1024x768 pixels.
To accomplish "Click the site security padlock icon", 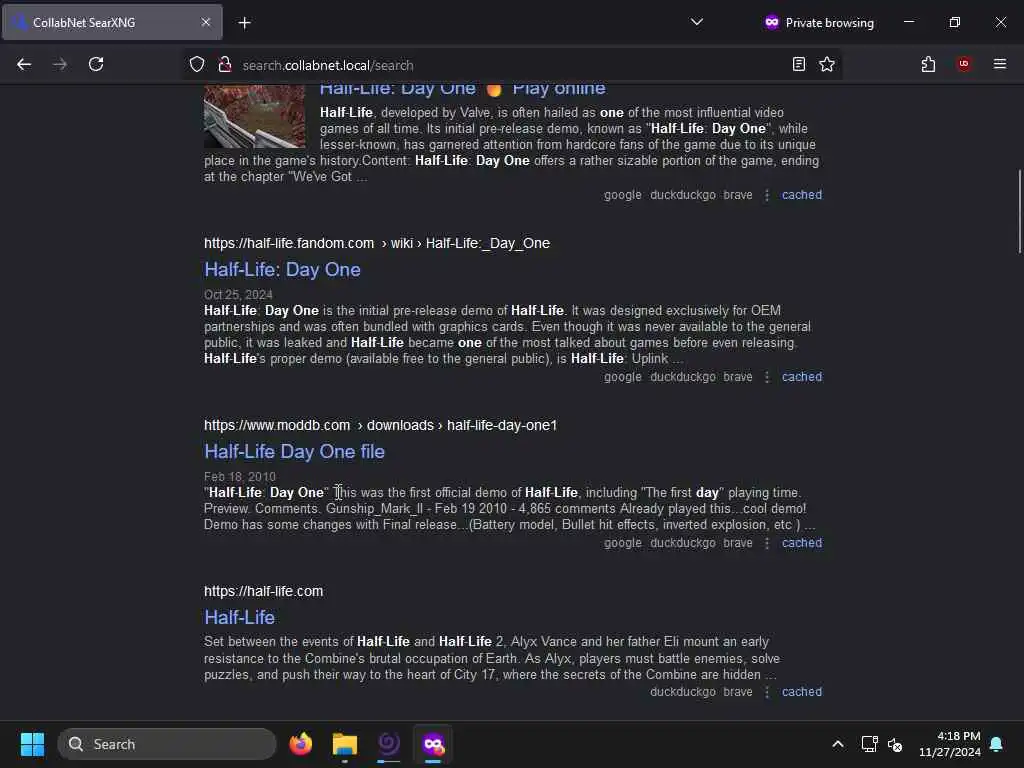I will pyautogui.click(x=225, y=65).
